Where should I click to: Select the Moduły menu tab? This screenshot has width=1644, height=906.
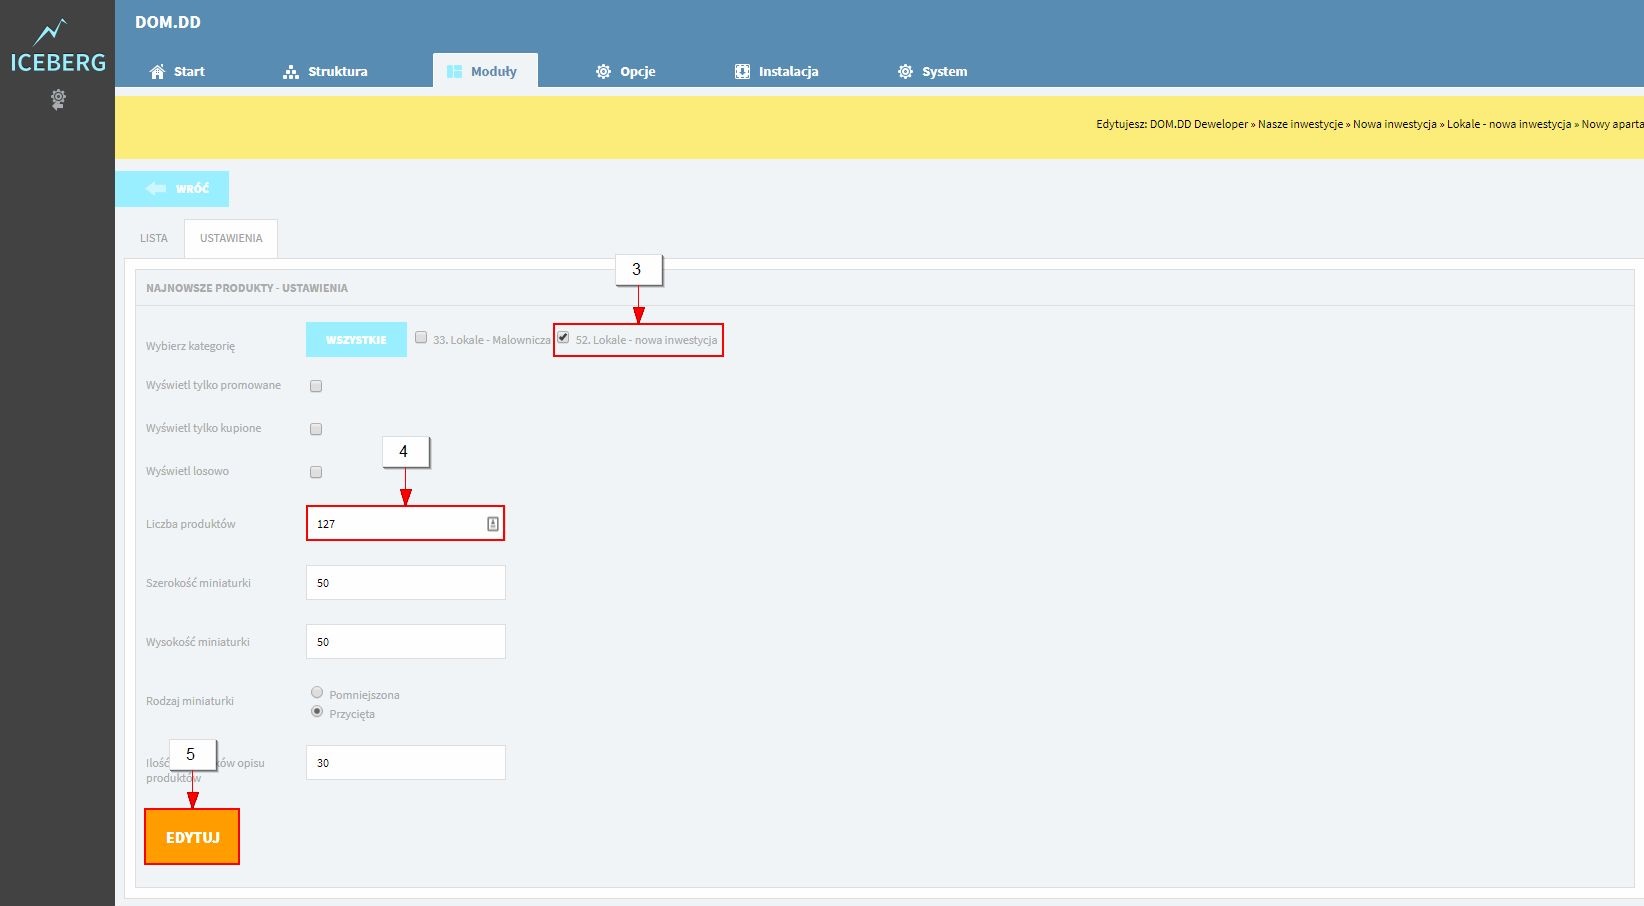(x=485, y=71)
